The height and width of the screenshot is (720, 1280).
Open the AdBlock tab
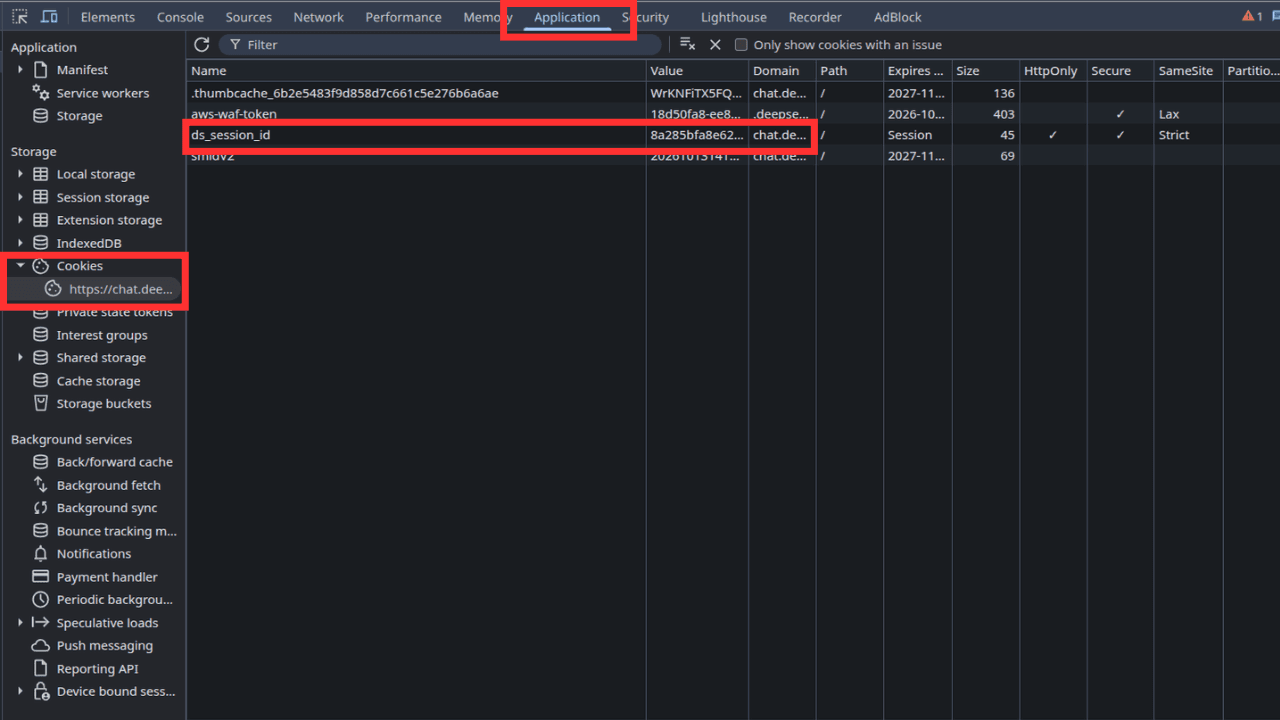pyautogui.click(x=898, y=17)
